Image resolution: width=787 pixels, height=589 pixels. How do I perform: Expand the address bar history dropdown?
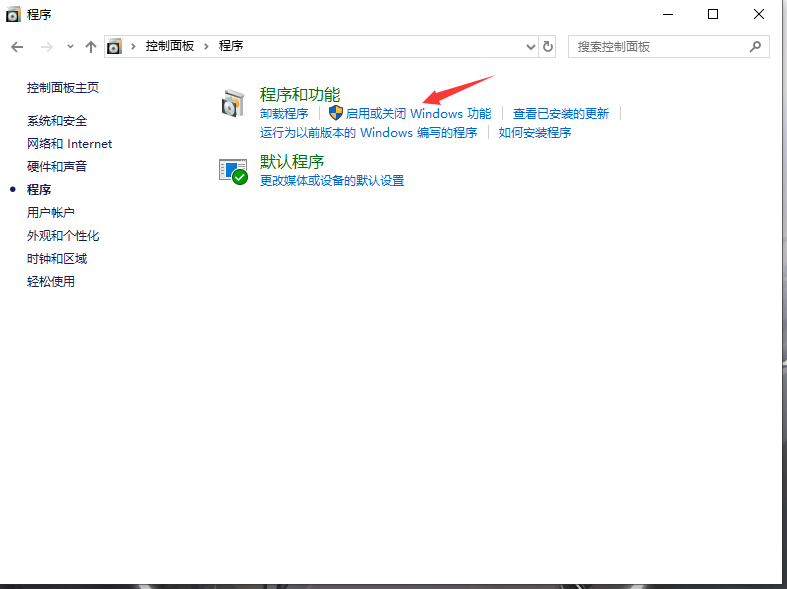[531, 46]
